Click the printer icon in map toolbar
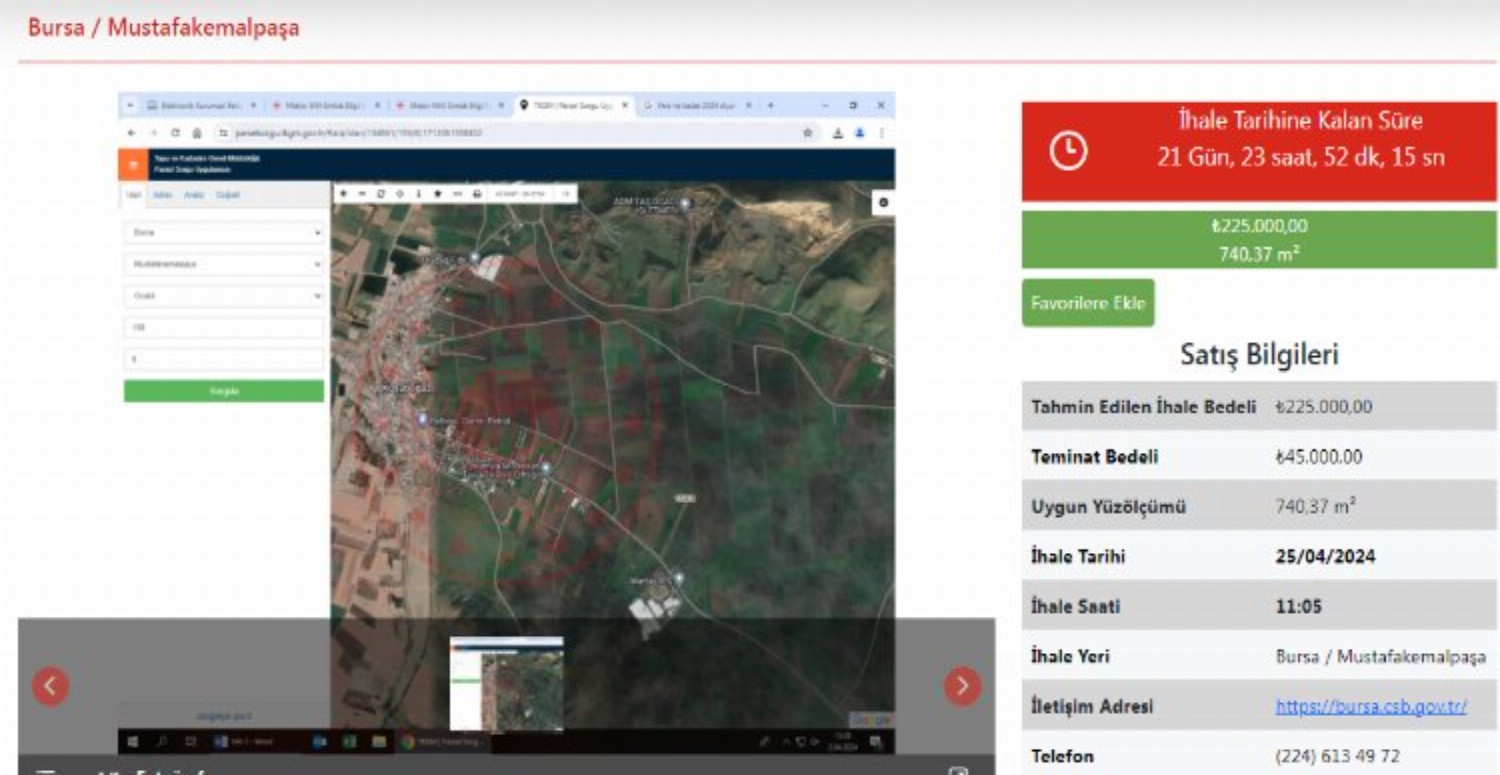The image size is (1500, 775). point(476,194)
